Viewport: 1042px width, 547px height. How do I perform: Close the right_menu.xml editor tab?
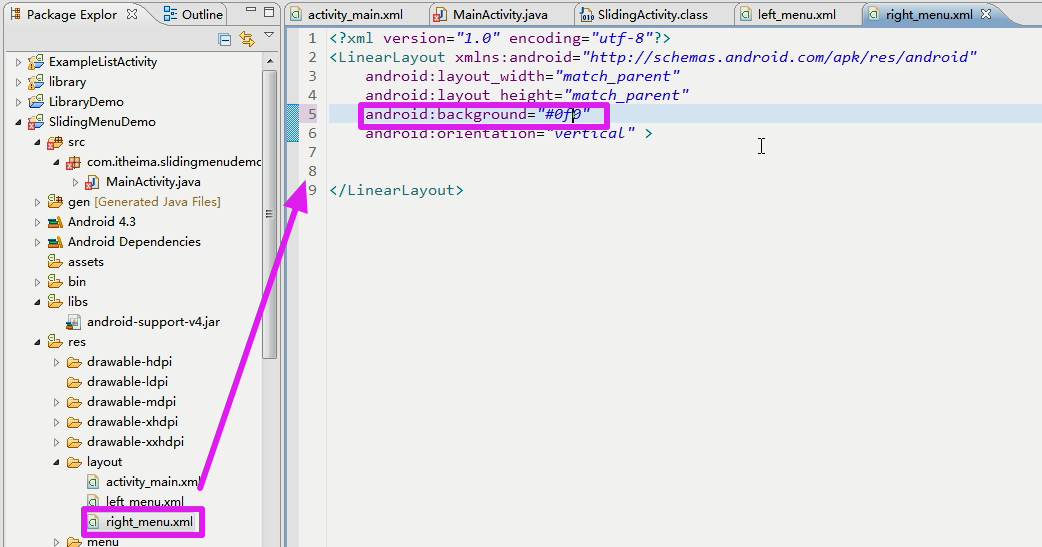[986, 14]
